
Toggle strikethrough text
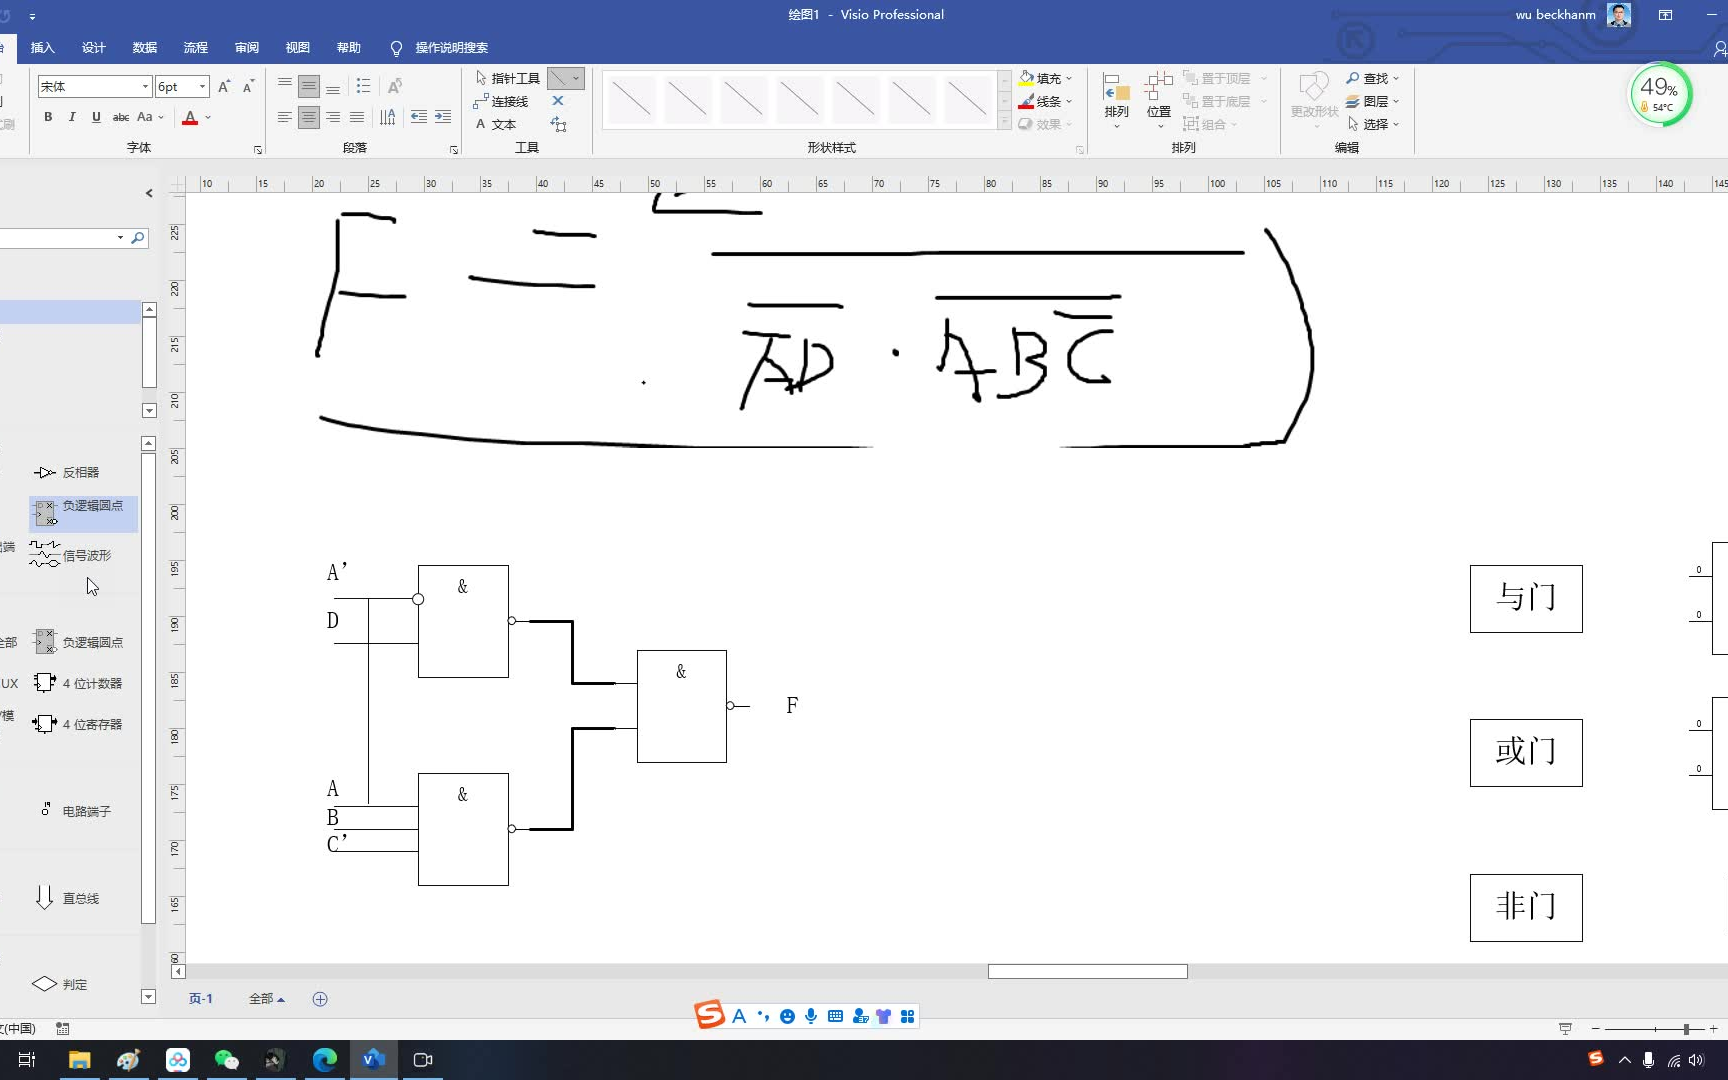[x=121, y=117]
